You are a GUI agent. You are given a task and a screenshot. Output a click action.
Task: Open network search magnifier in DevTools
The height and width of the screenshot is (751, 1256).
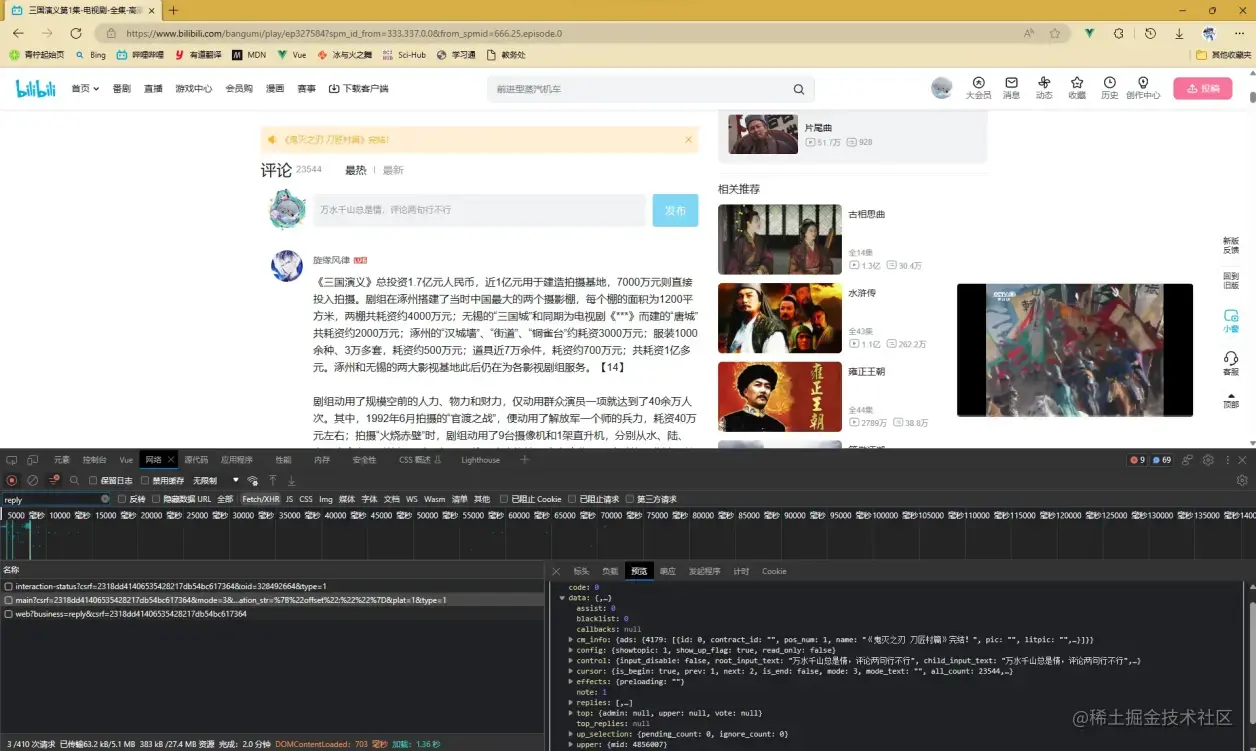pos(75,480)
